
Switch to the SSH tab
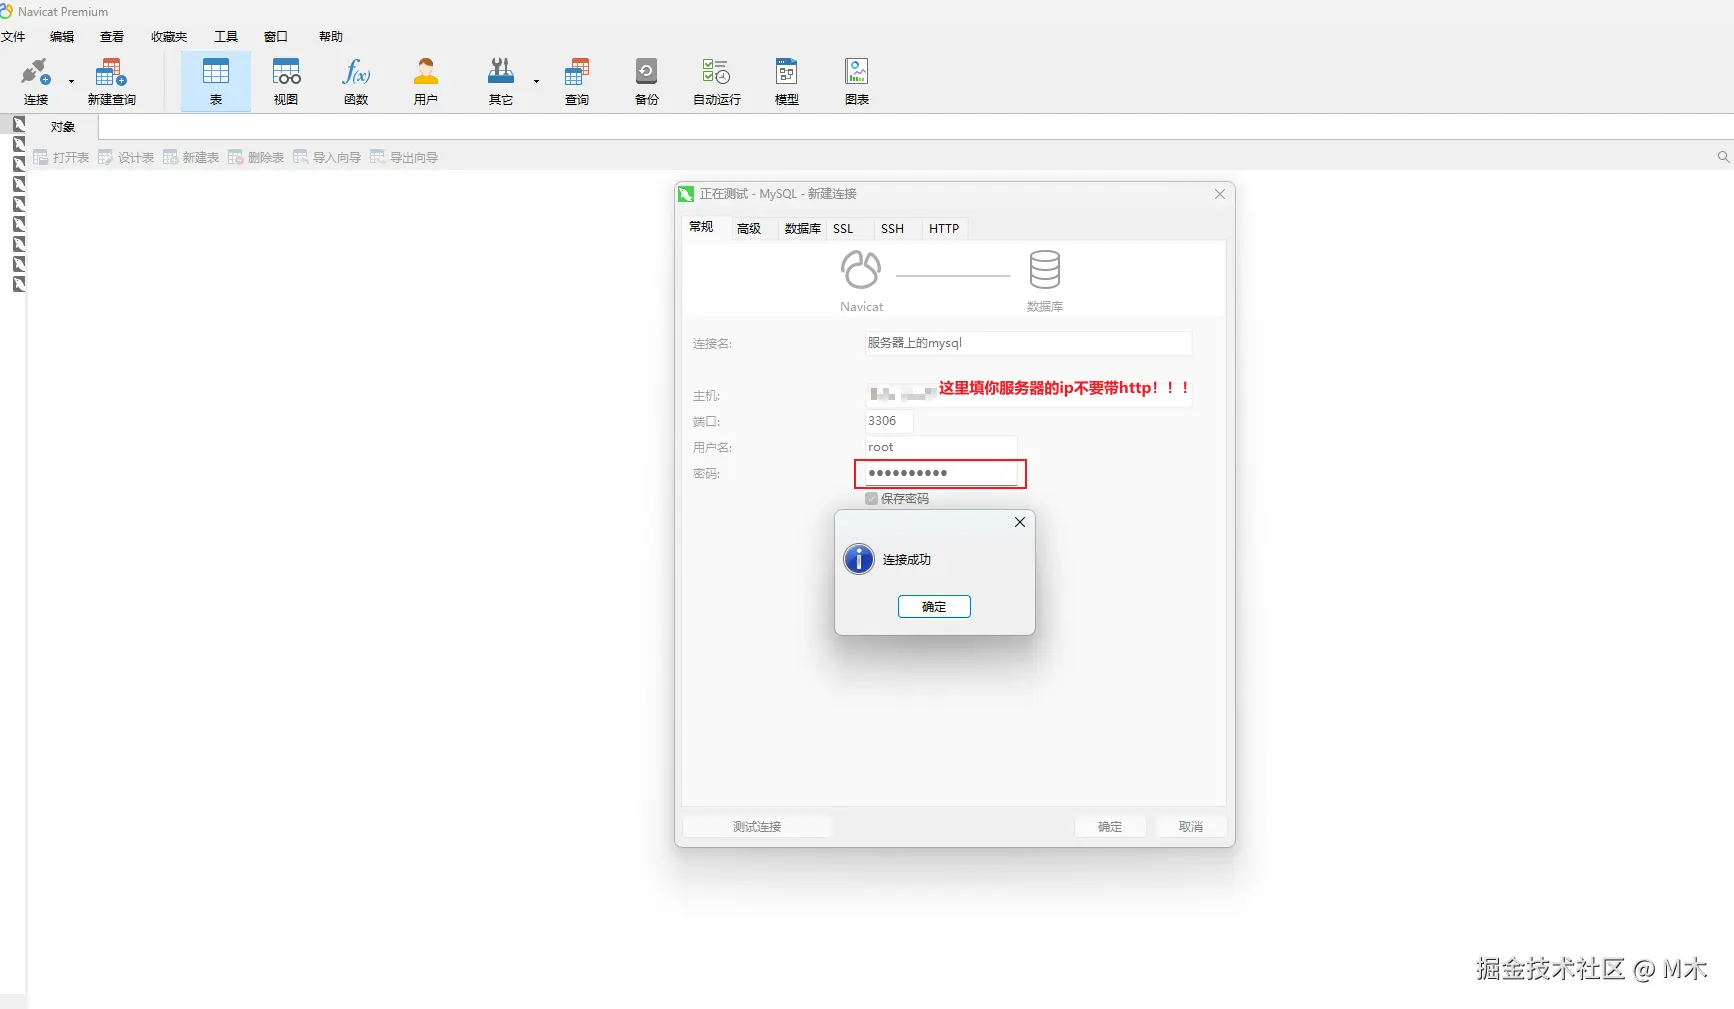tap(892, 229)
